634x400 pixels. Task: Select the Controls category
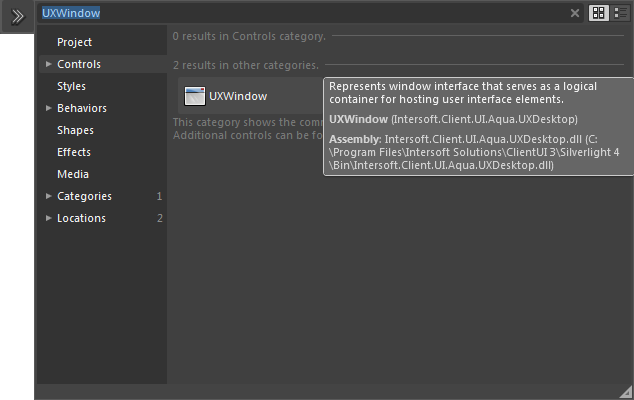[x=79, y=64]
